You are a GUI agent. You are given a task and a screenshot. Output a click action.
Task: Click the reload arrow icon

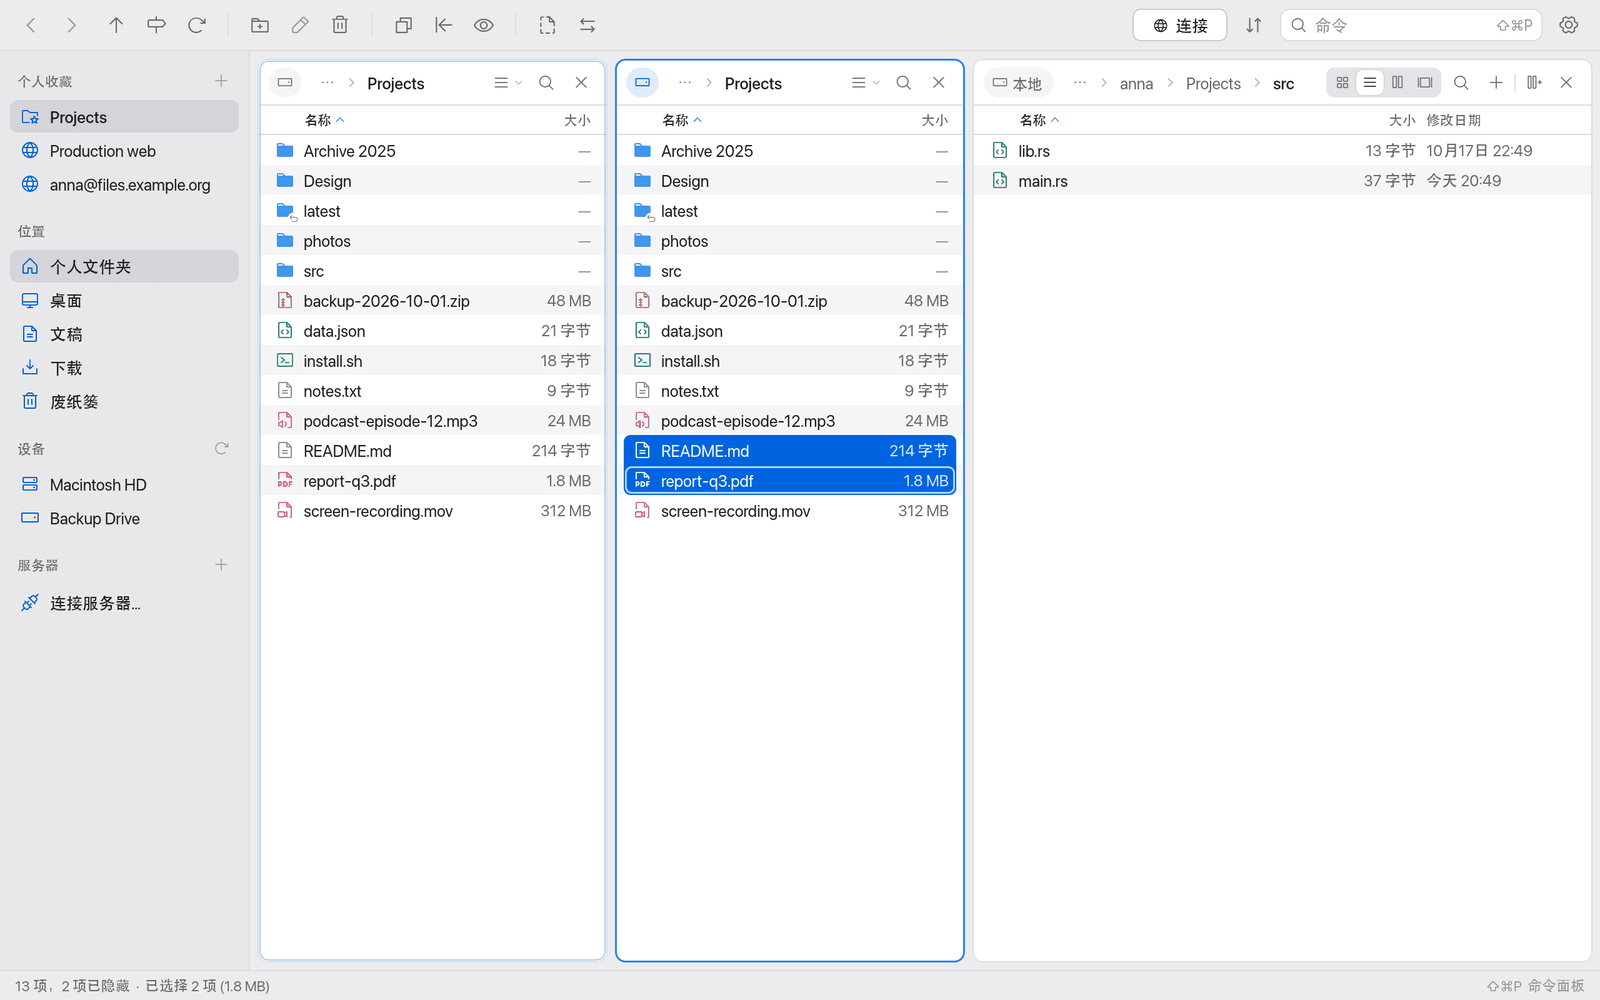pyautogui.click(x=197, y=25)
